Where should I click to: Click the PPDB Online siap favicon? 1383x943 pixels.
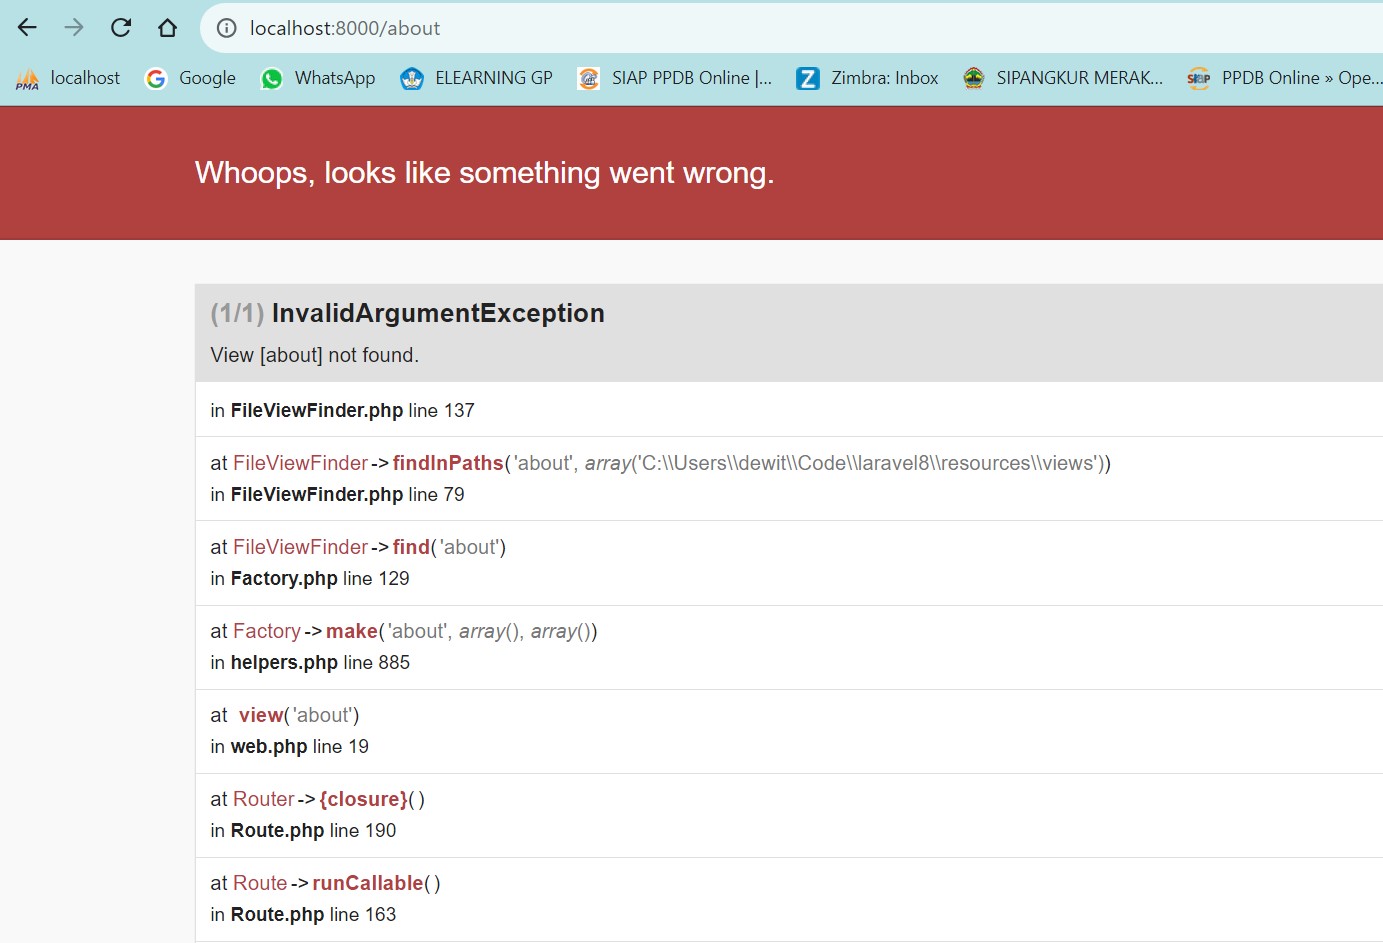pyautogui.click(x=1198, y=77)
